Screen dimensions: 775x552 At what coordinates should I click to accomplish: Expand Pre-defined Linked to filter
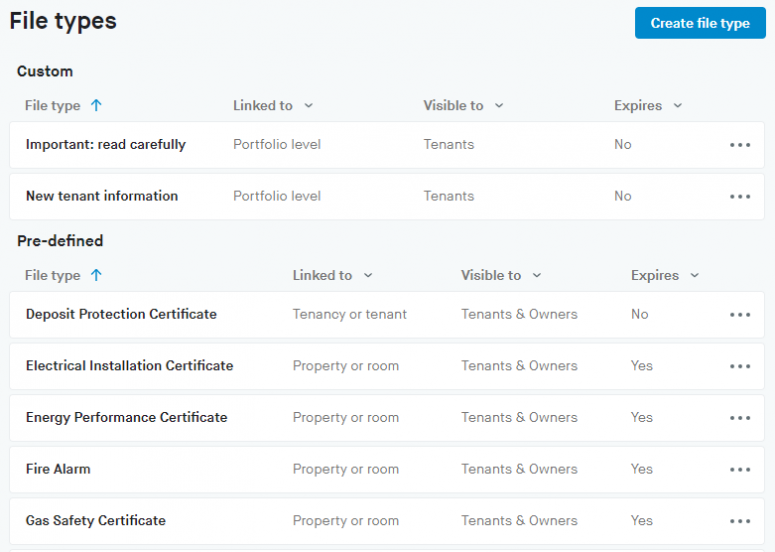point(368,276)
